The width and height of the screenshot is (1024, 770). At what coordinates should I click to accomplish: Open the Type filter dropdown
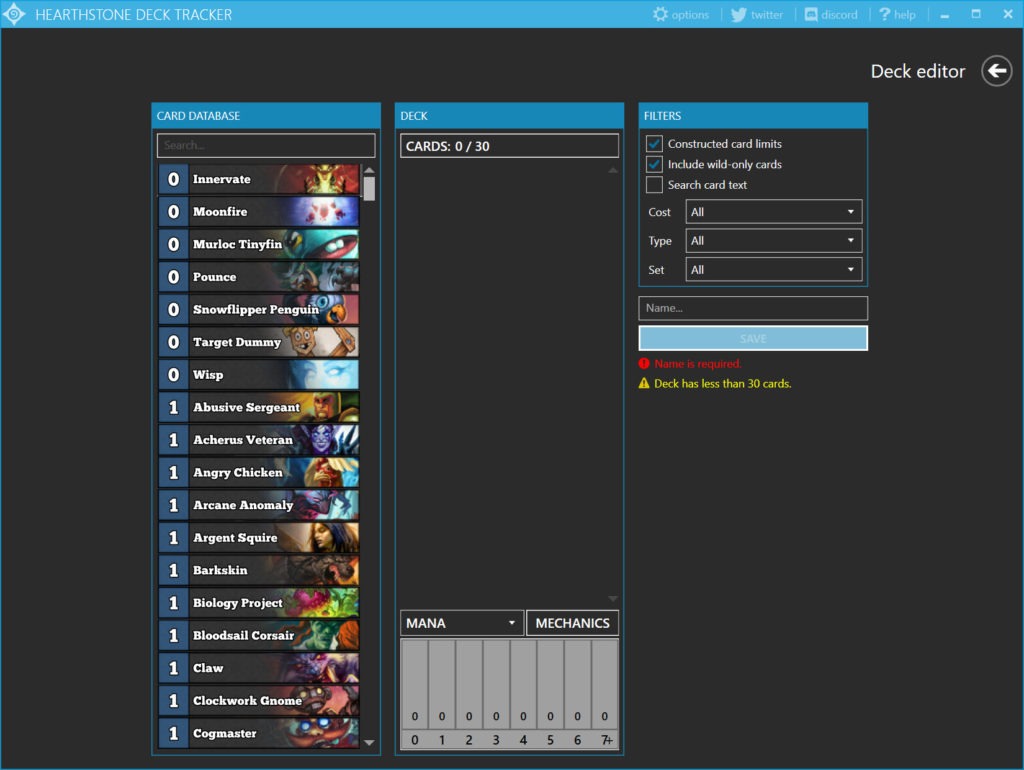tap(773, 241)
